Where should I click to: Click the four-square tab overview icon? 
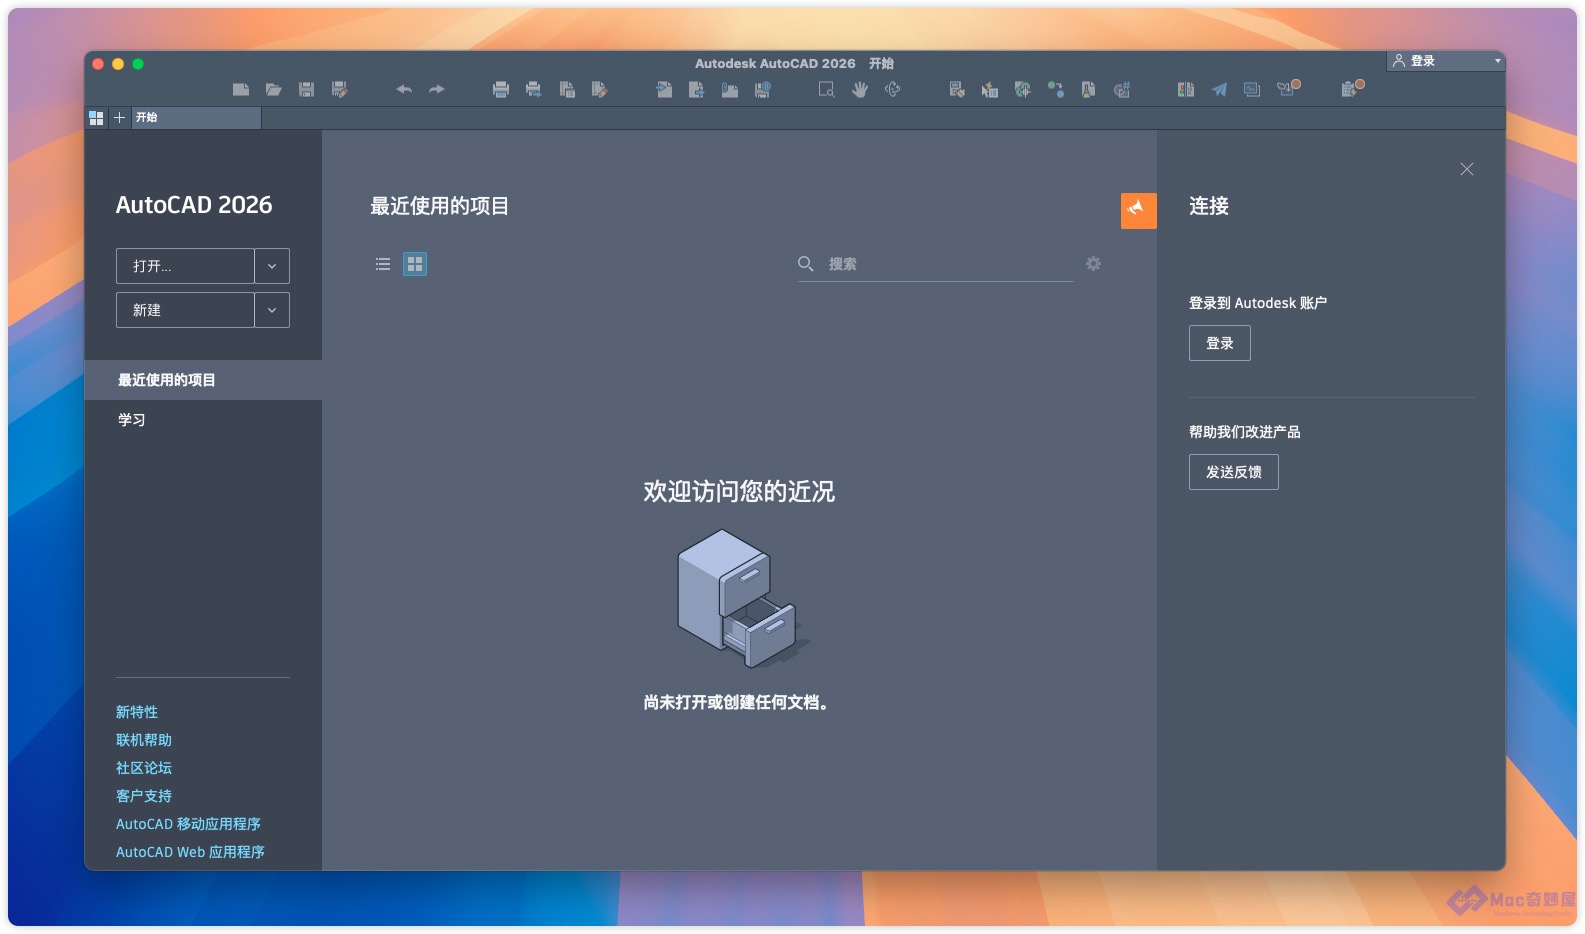click(96, 118)
